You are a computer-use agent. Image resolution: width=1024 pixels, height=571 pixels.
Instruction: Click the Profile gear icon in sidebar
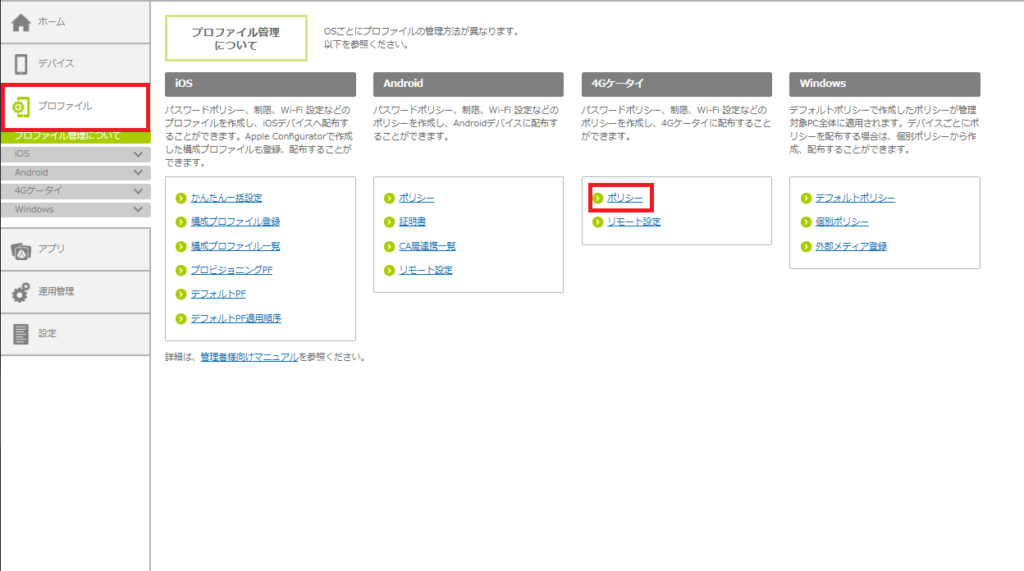pos(21,106)
